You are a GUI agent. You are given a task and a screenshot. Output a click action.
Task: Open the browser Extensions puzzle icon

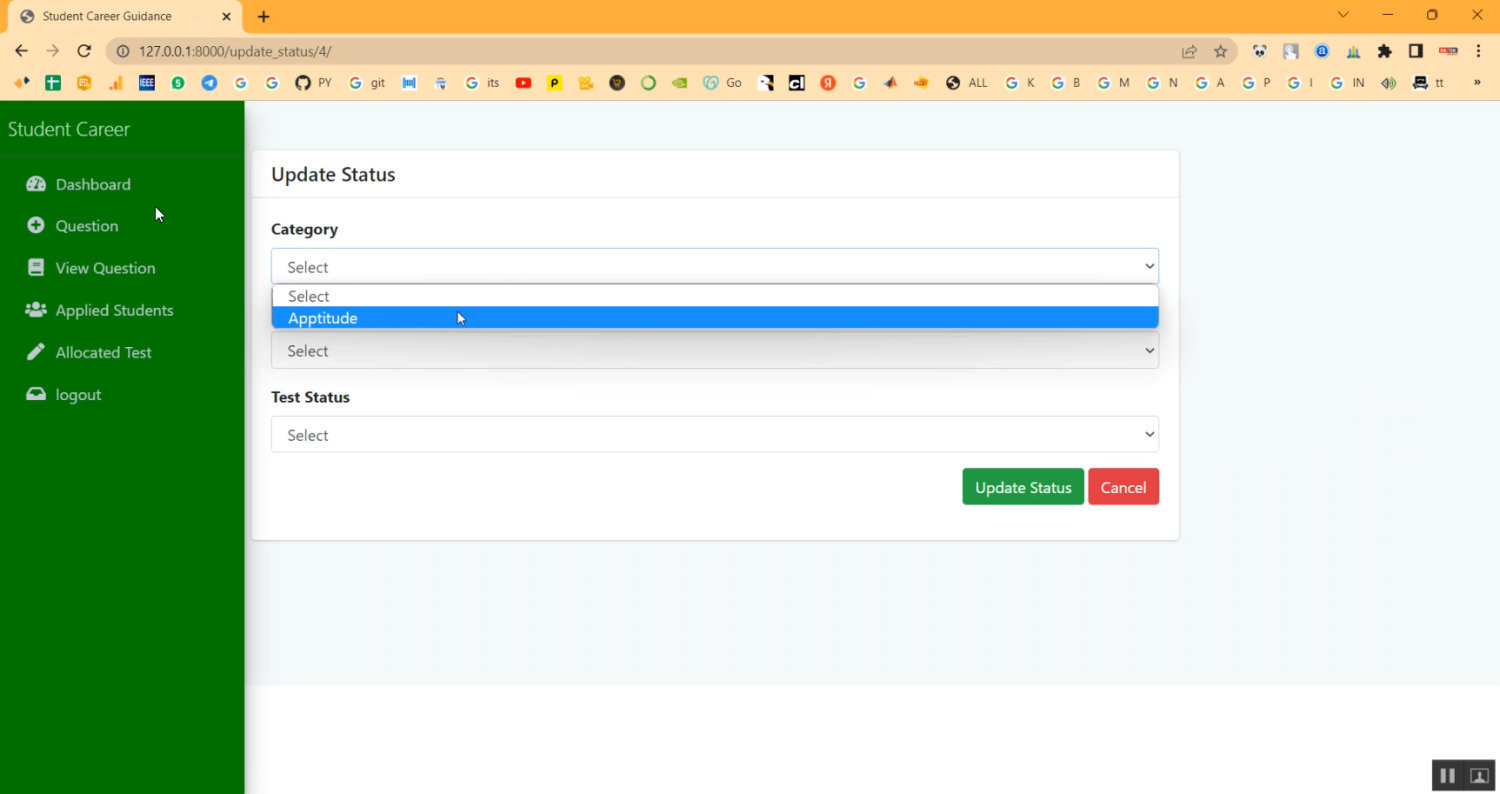[x=1384, y=51]
